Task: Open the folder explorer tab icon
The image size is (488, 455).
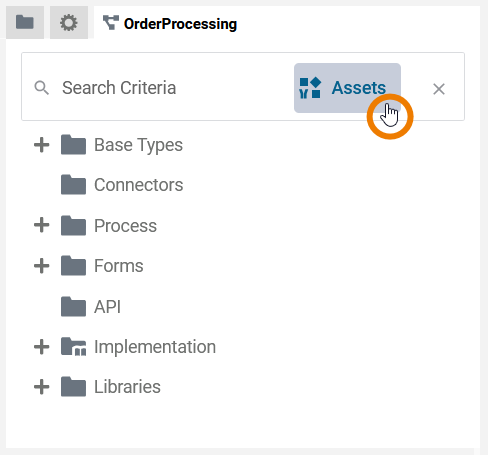Action: (x=25, y=22)
